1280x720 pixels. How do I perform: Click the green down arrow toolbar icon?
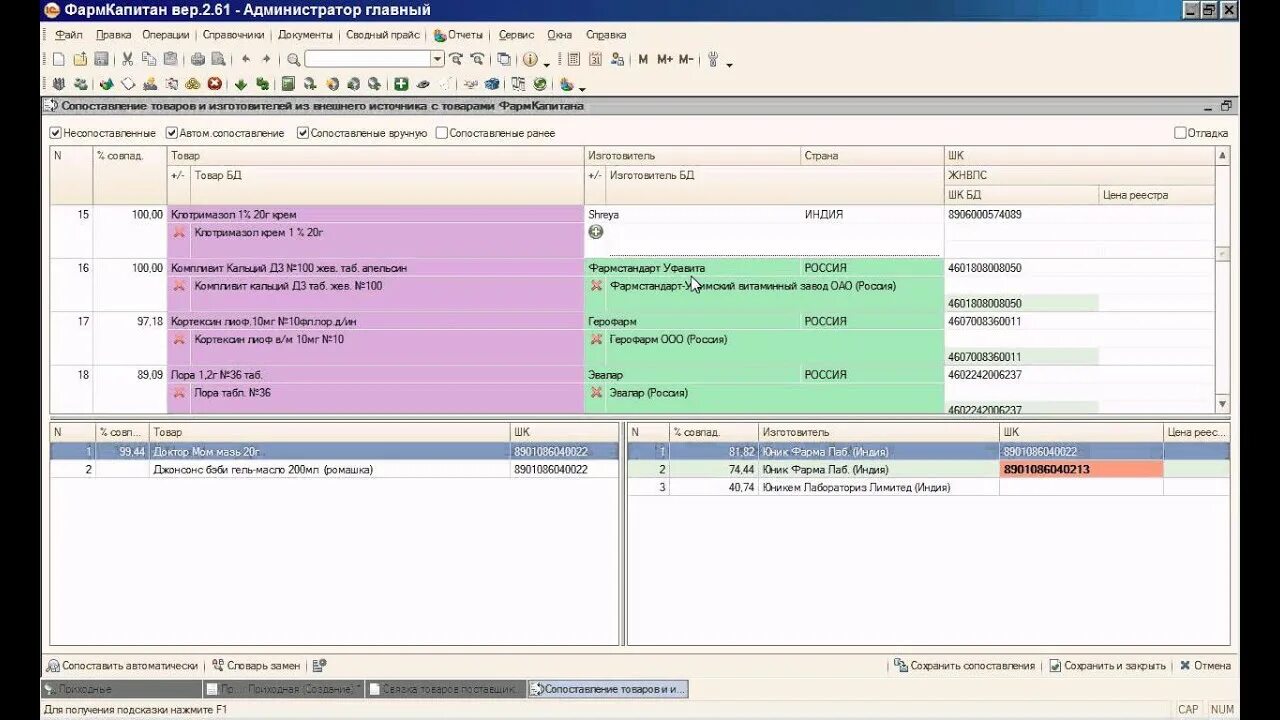point(241,84)
